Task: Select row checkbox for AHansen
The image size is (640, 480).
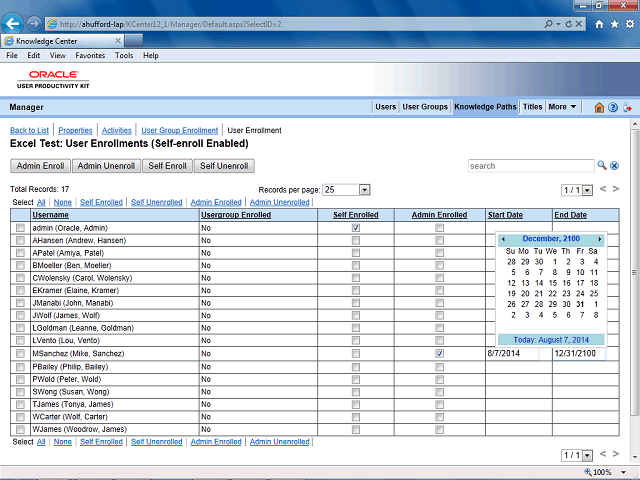Action: tap(20, 240)
